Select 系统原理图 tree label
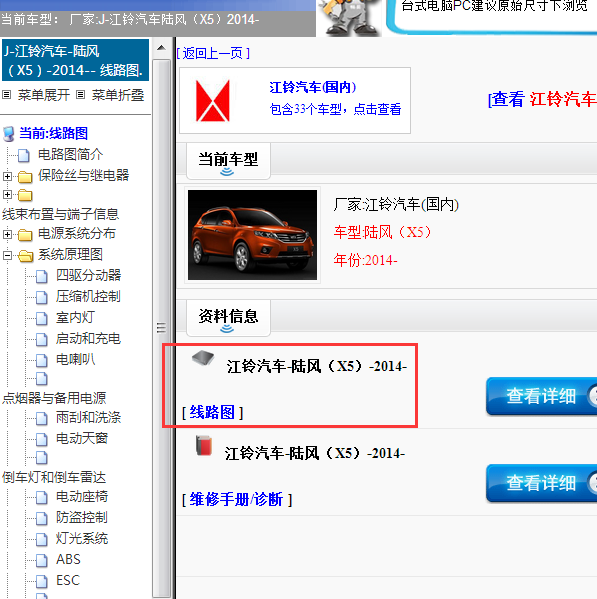This screenshot has height=599, width=597. point(70,254)
